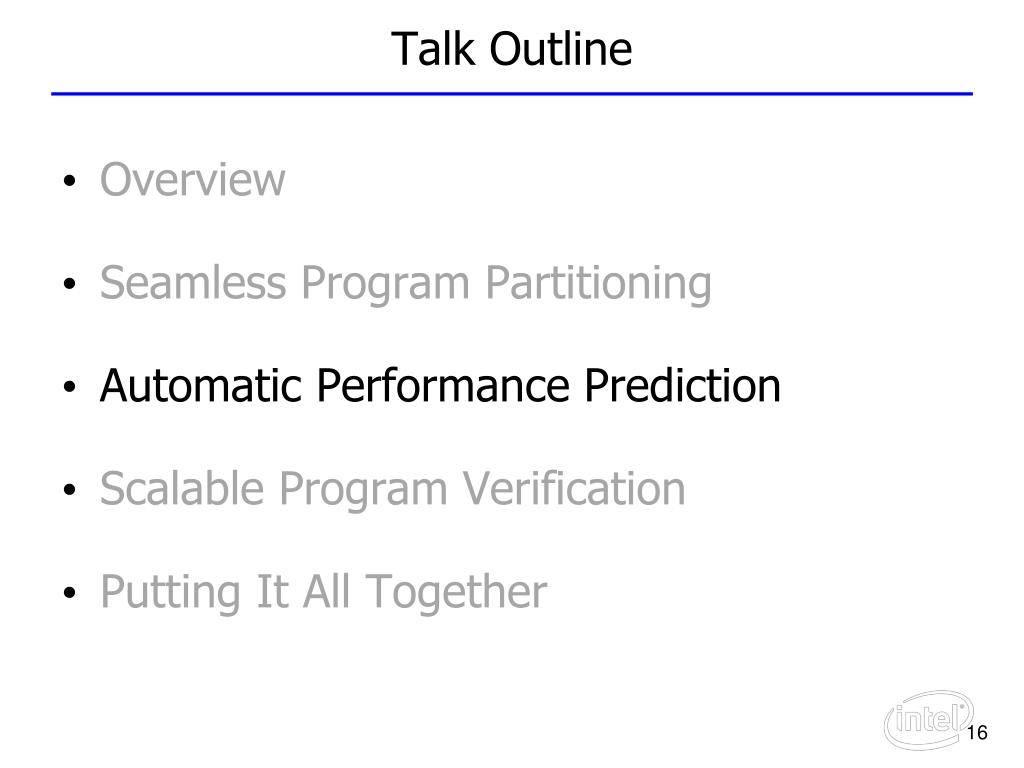Click the word Seamless
Image resolution: width=1024 pixels, height=768 pixels.
(x=193, y=283)
